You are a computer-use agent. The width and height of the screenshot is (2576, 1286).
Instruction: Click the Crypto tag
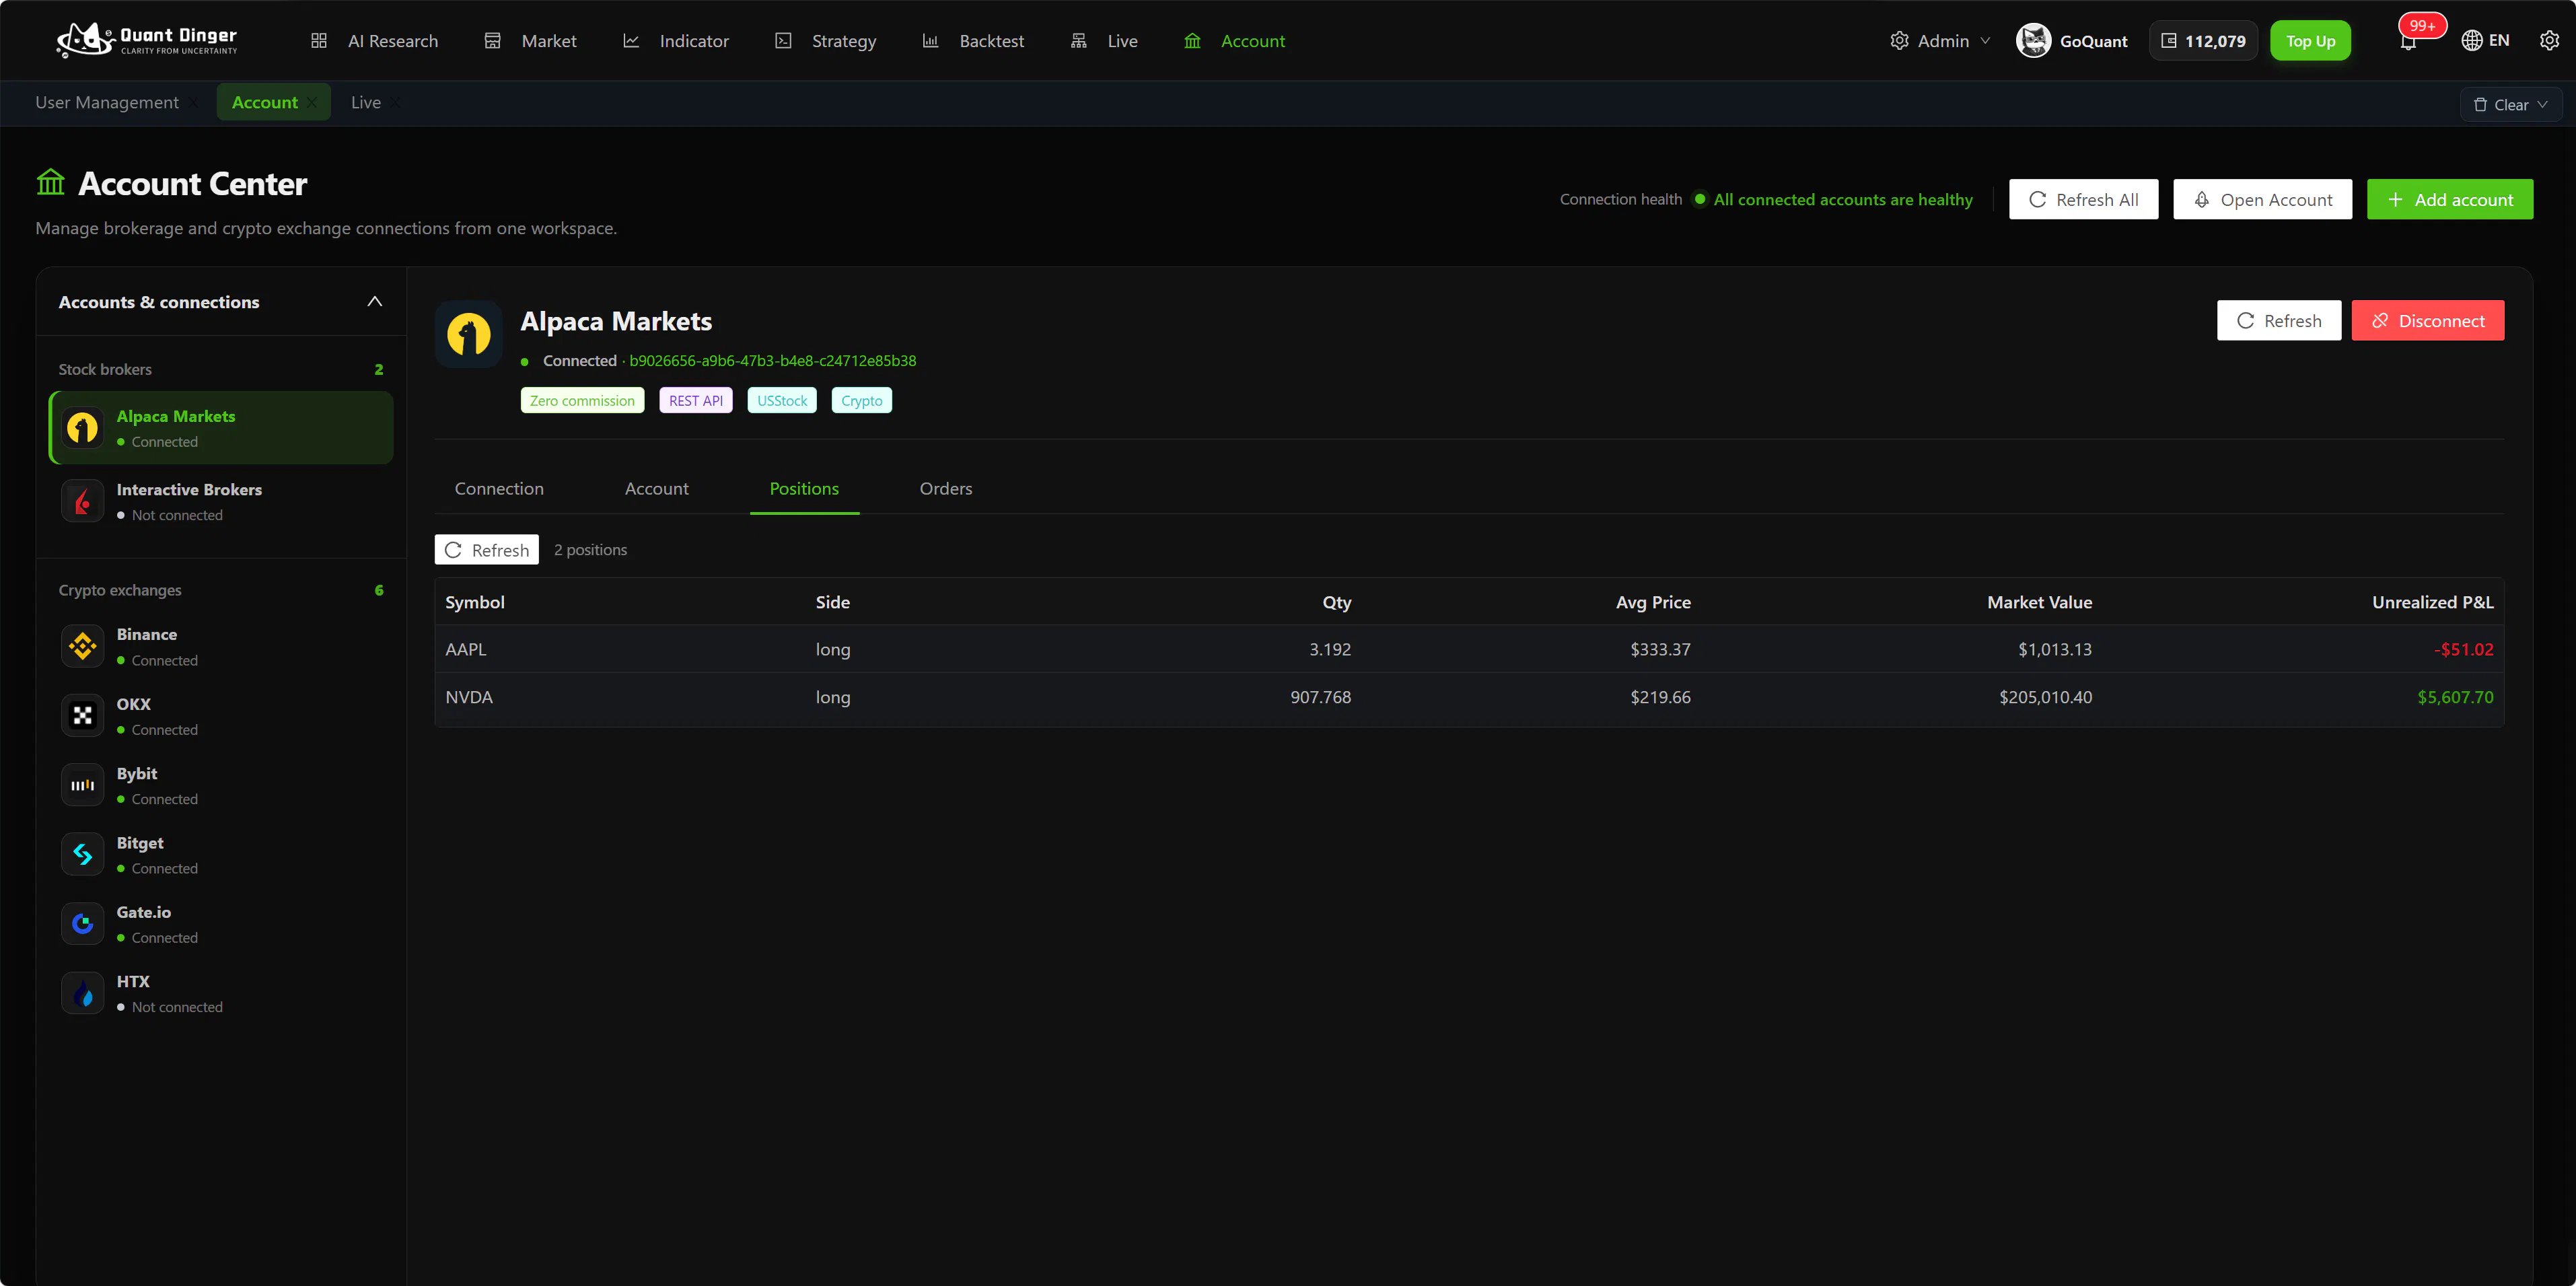[x=861, y=401]
